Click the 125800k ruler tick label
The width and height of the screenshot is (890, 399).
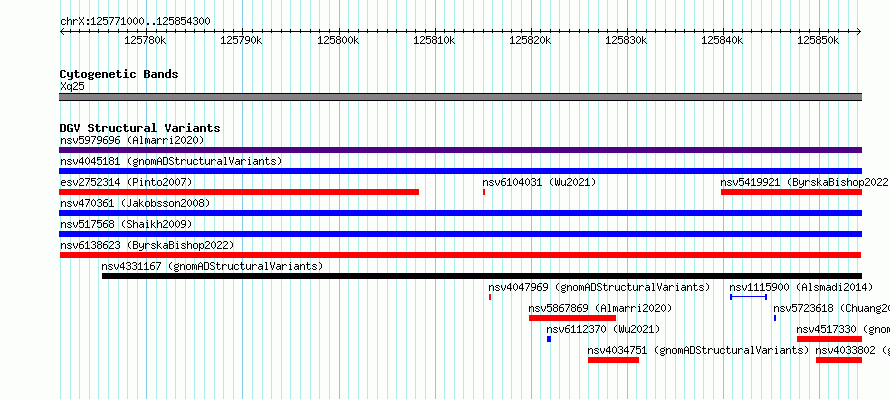pyautogui.click(x=338, y=40)
